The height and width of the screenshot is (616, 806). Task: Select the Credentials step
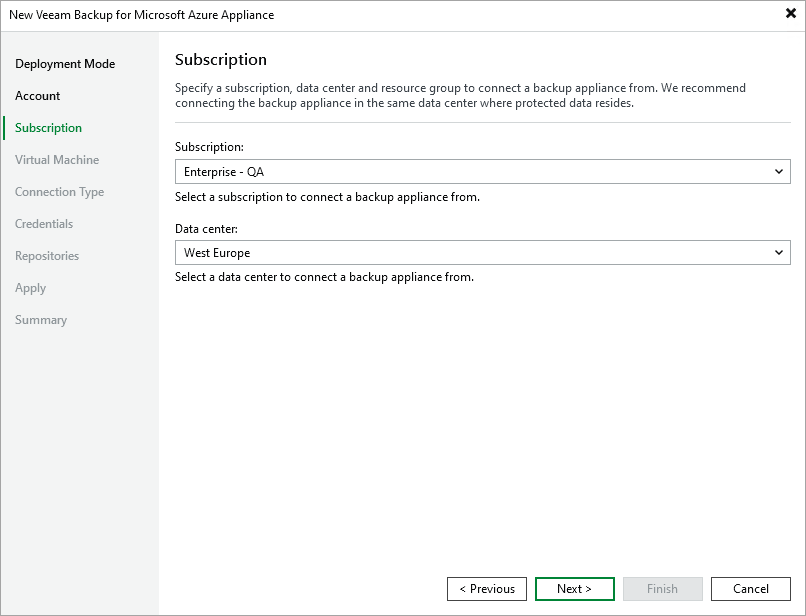(44, 224)
